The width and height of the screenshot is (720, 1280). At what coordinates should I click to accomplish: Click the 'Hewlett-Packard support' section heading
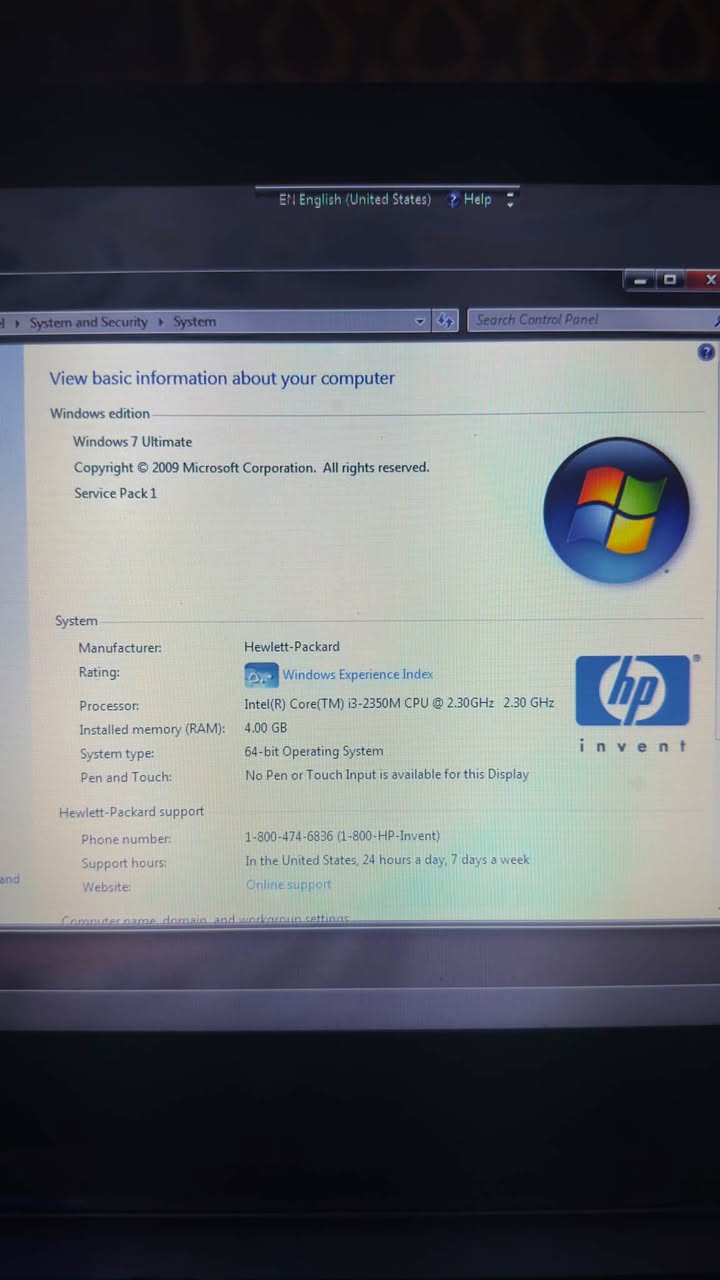click(131, 812)
